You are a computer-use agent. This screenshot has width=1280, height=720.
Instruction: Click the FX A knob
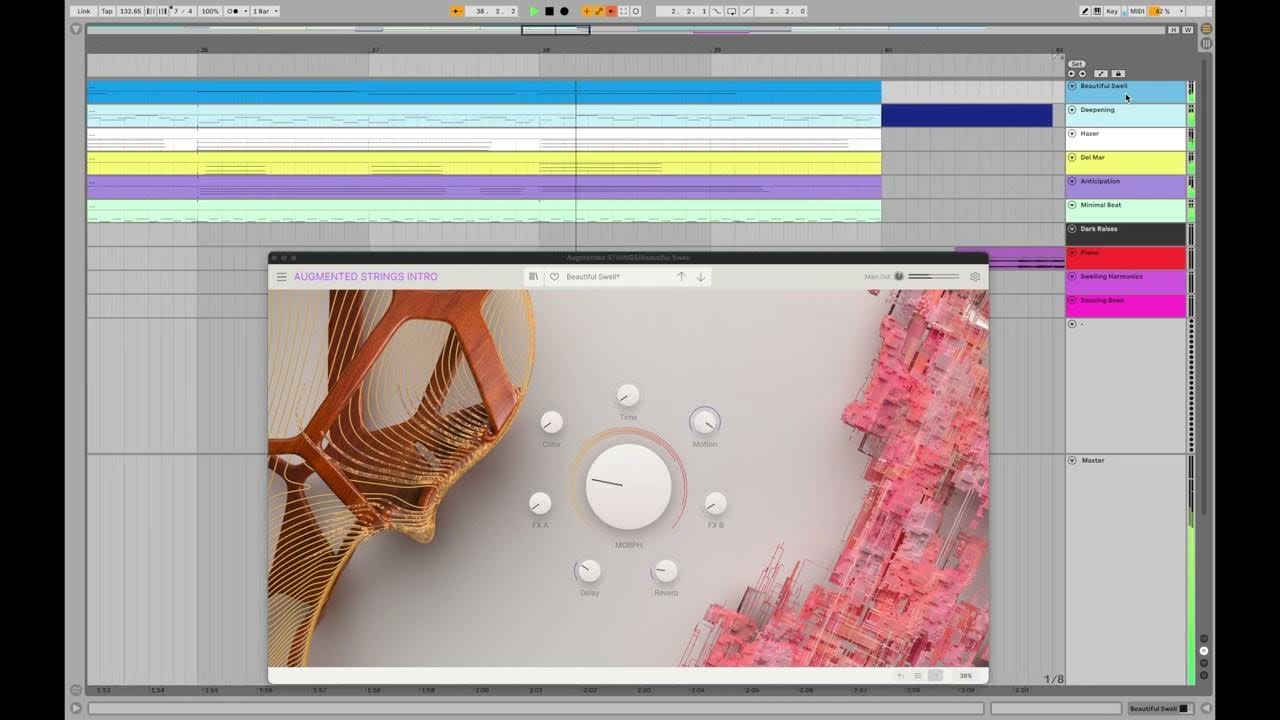(x=540, y=503)
